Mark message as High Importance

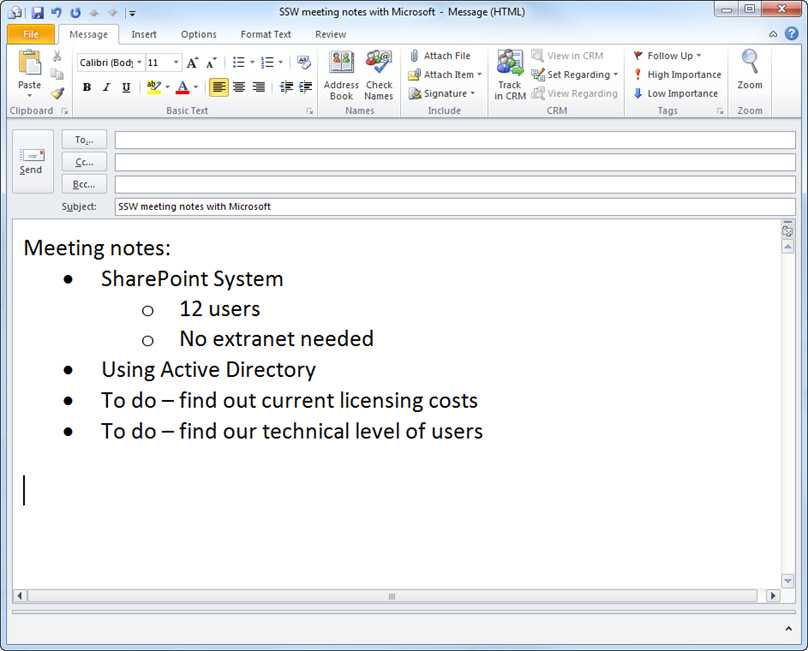click(x=676, y=75)
